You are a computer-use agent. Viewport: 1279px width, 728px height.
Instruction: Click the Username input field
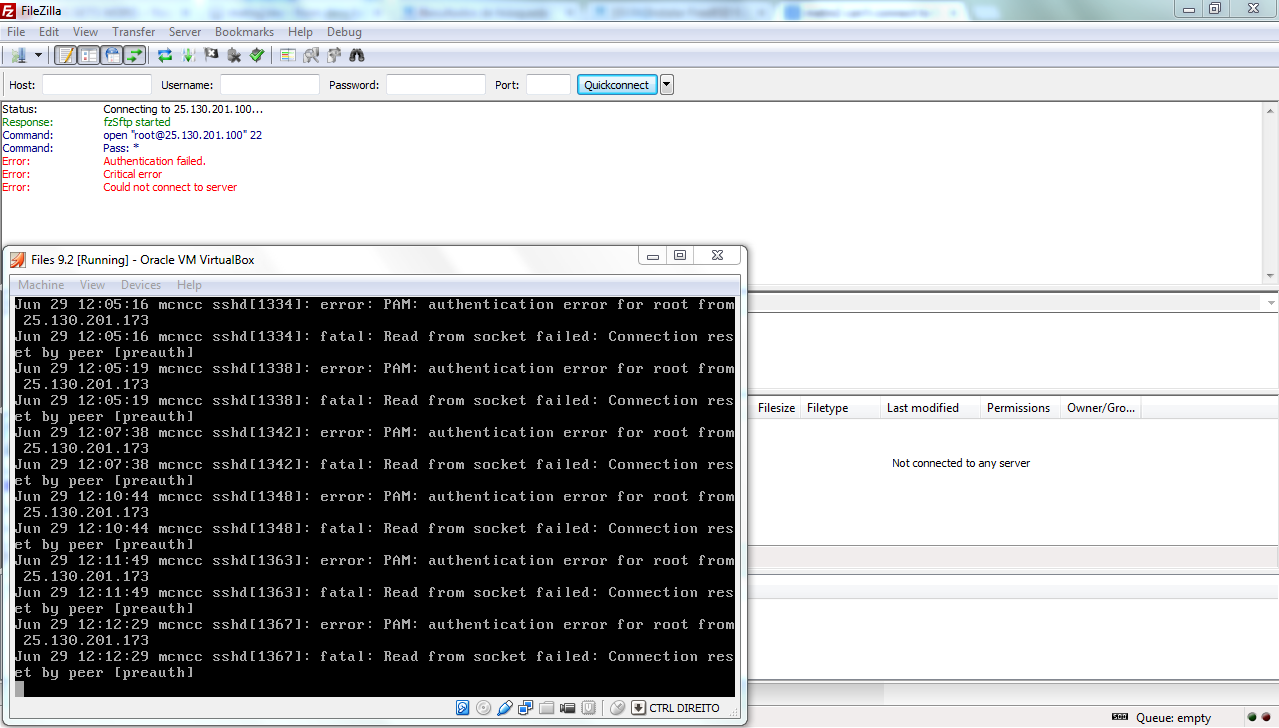270,85
